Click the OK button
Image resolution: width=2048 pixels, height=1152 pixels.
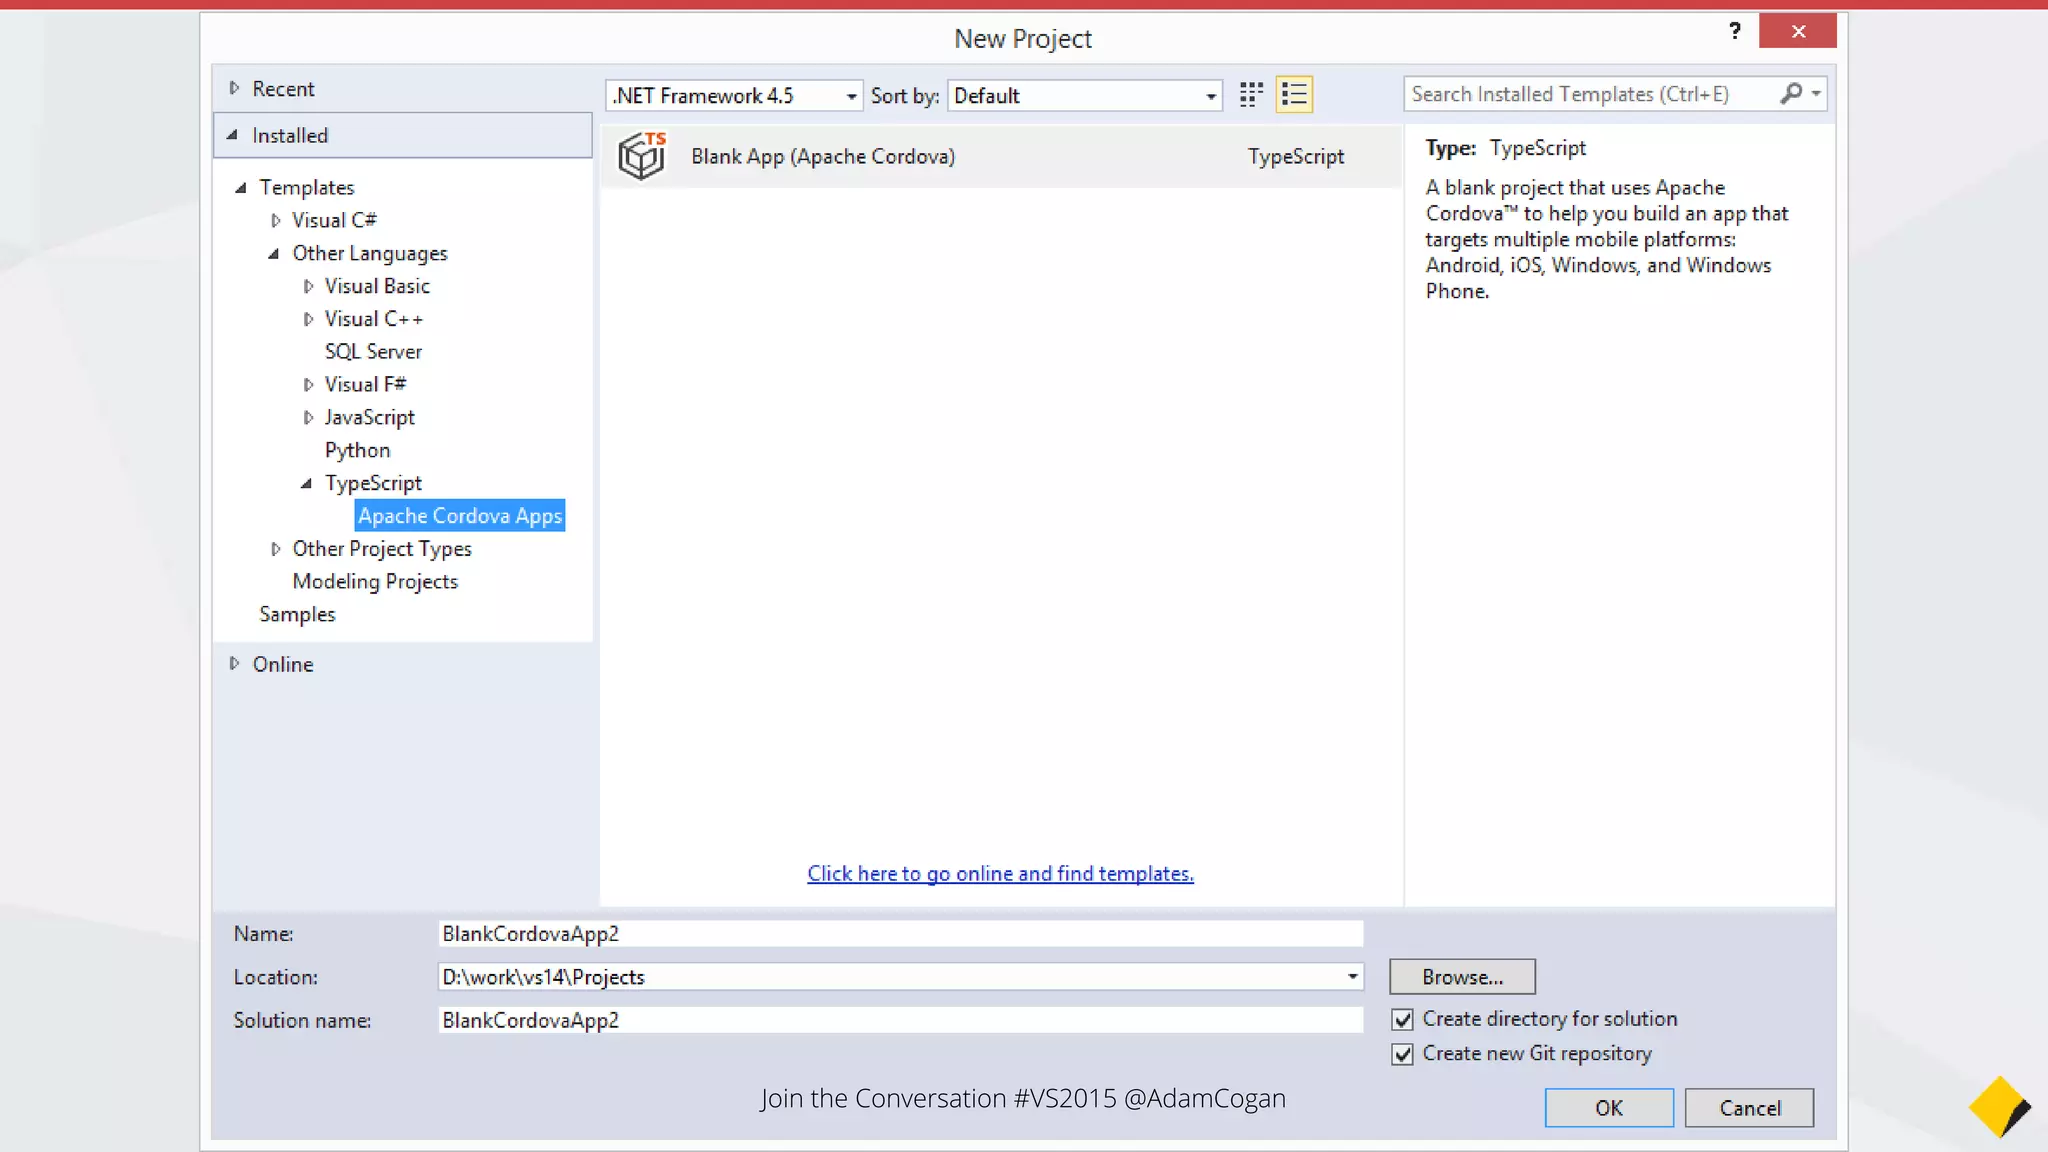pos(1608,1108)
